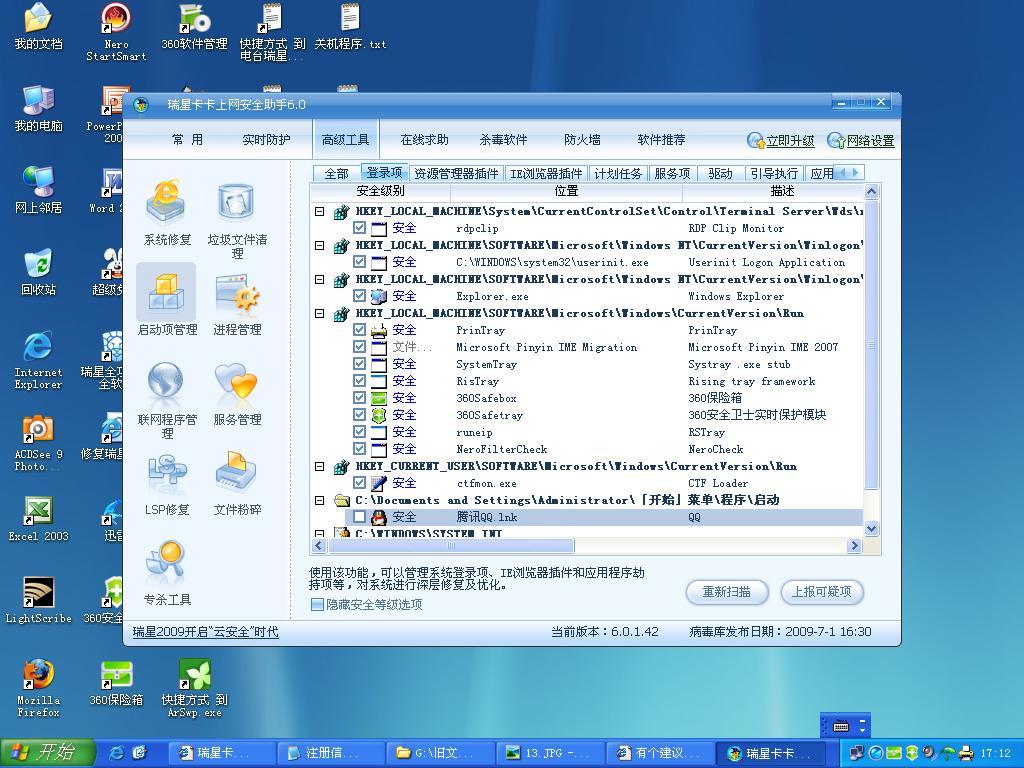
Task: Open 立即升级 link
Action: tap(781, 140)
